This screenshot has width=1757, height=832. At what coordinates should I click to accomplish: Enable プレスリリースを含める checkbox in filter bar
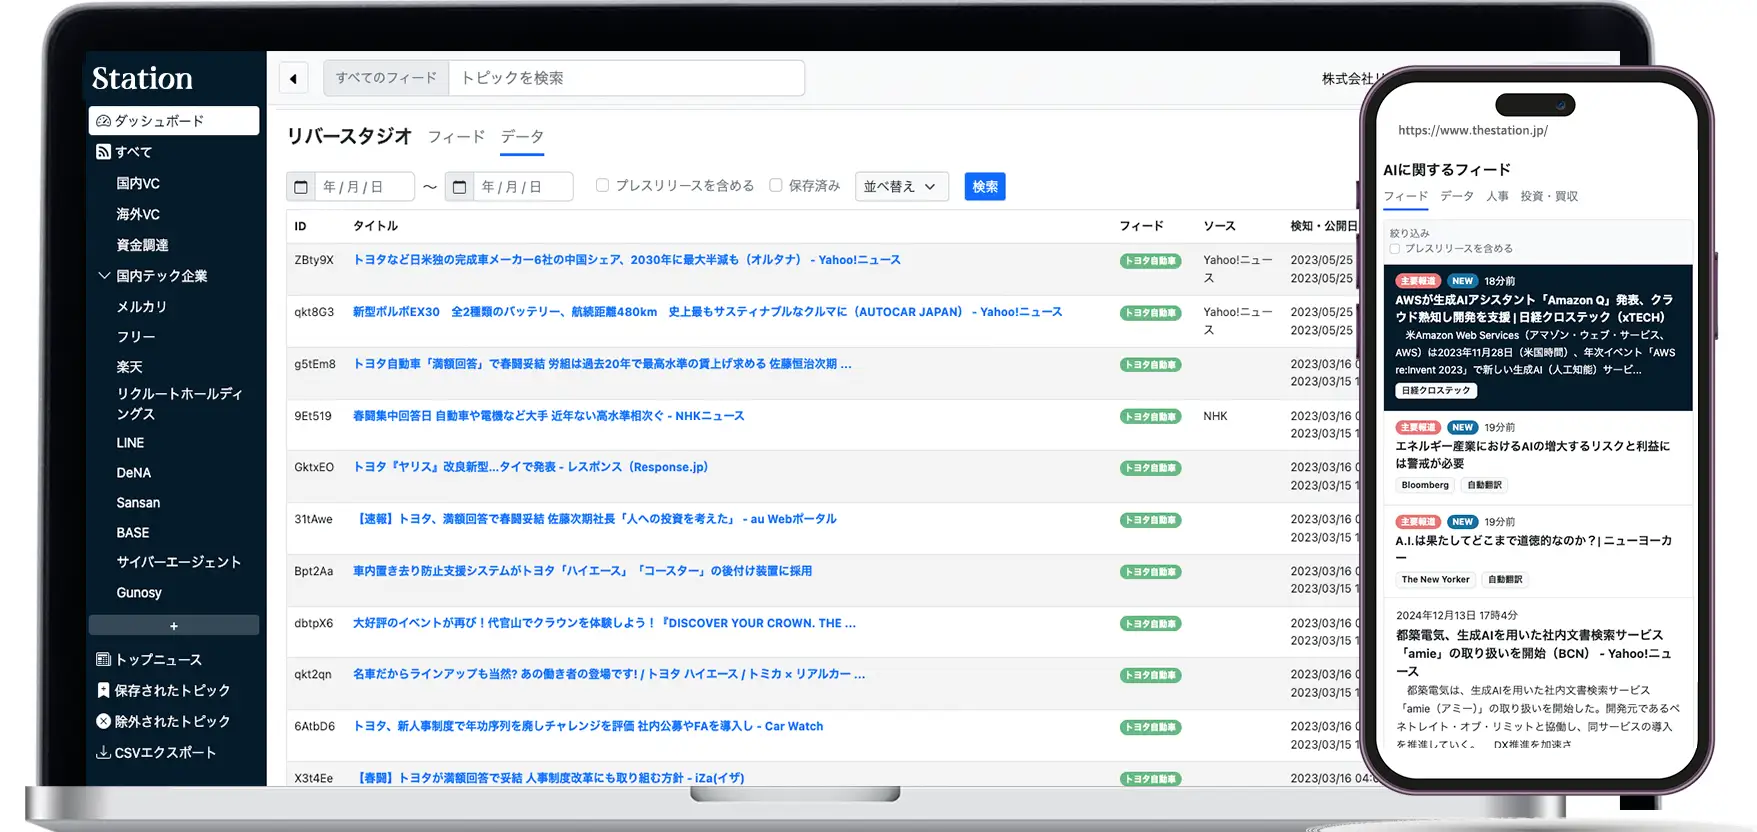point(602,185)
